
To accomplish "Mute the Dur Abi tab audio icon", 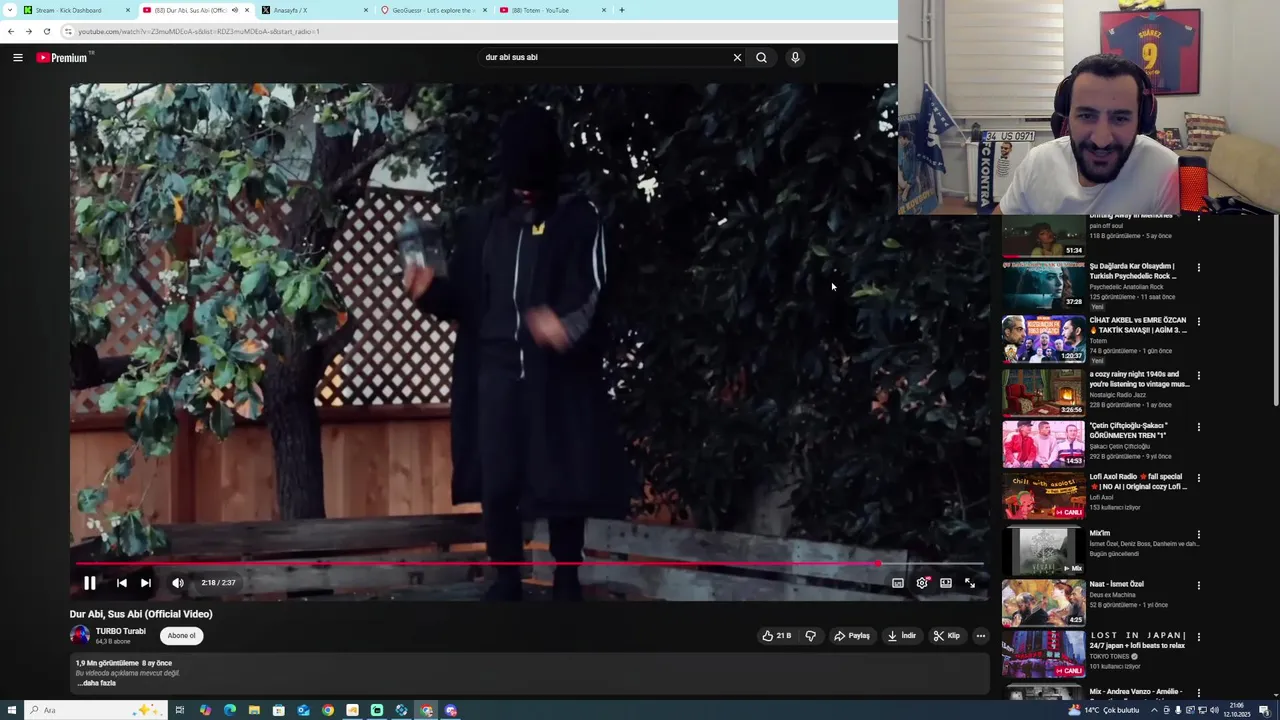I will 235,10.
